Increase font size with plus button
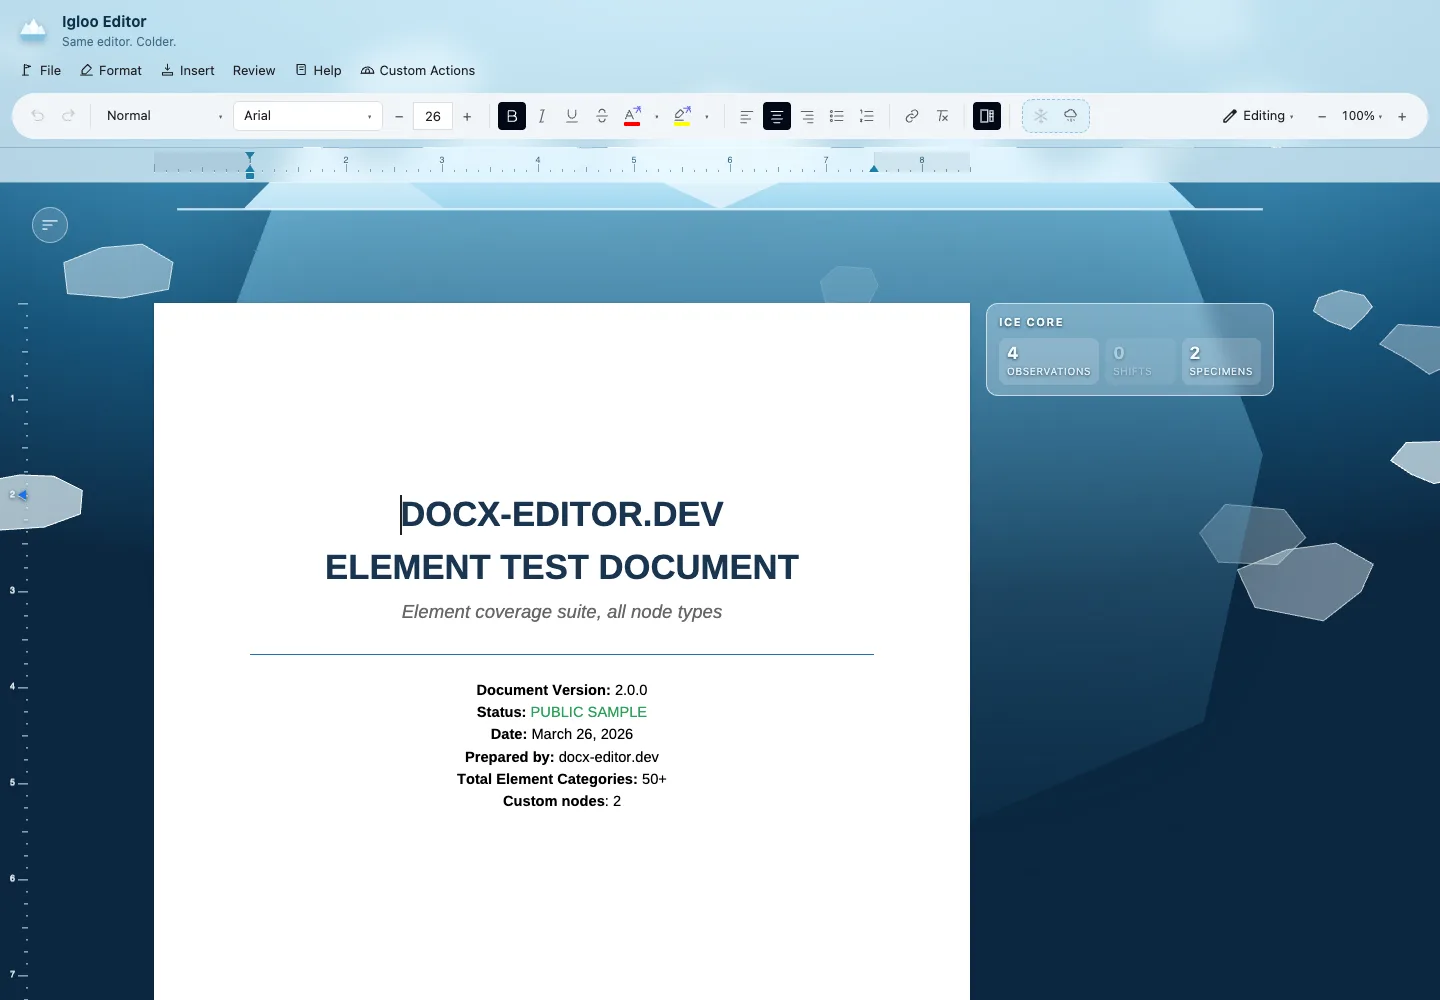This screenshot has width=1440, height=1000. point(467,116)
